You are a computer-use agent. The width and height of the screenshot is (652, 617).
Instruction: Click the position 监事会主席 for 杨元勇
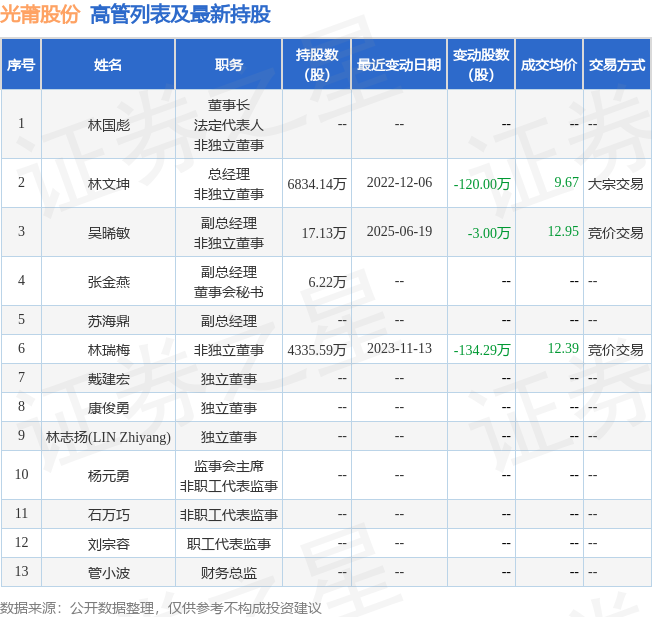[x=229, y=466]
